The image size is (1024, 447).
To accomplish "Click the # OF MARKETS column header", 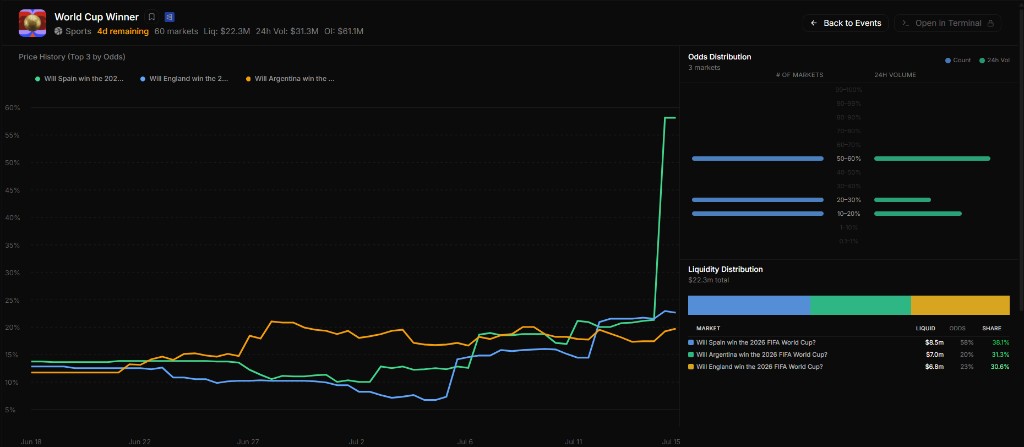I will coord(799,75).
